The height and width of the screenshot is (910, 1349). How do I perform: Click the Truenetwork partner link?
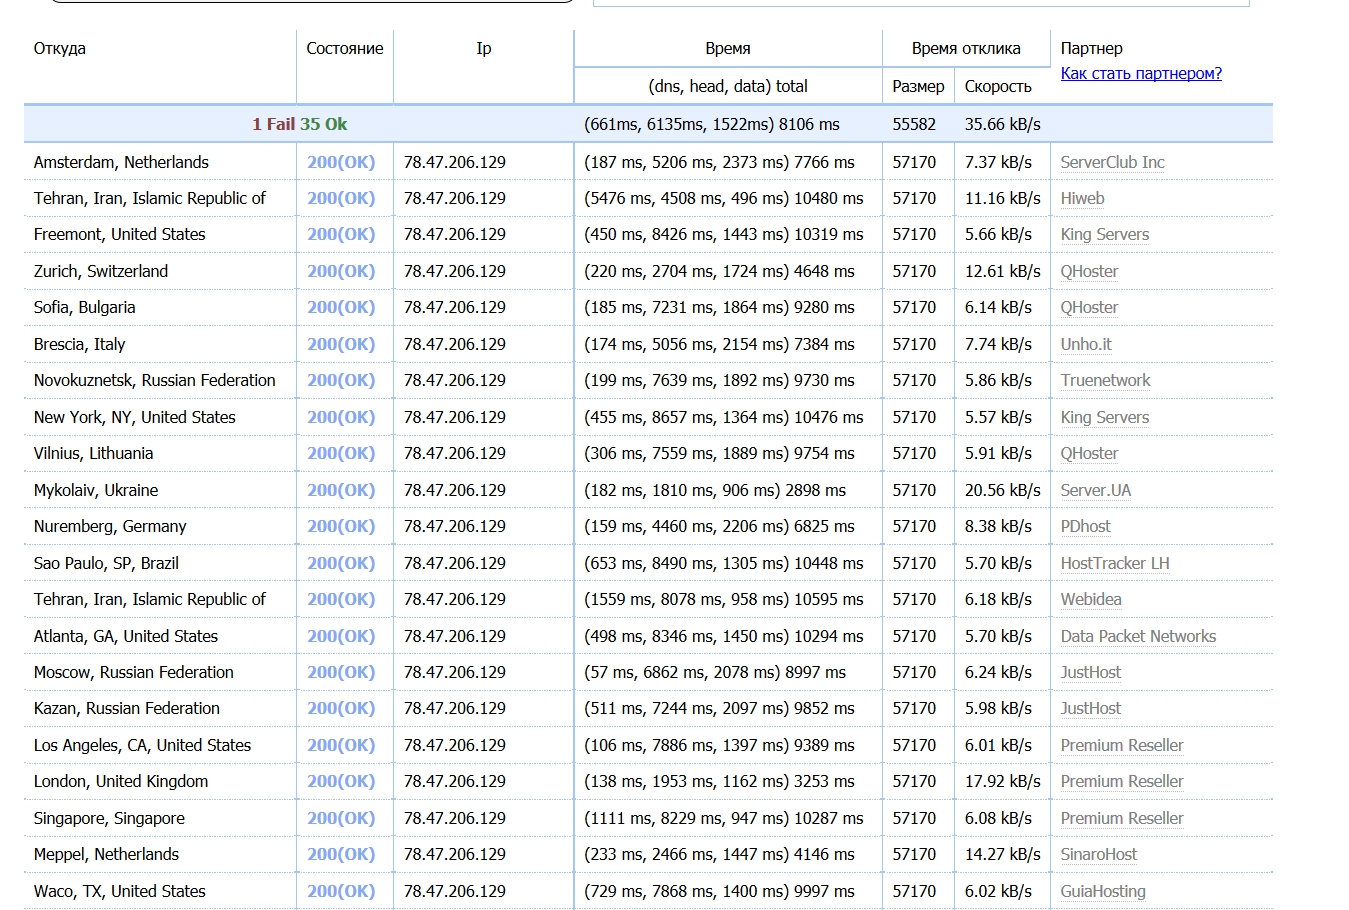tap(1105, 380)
